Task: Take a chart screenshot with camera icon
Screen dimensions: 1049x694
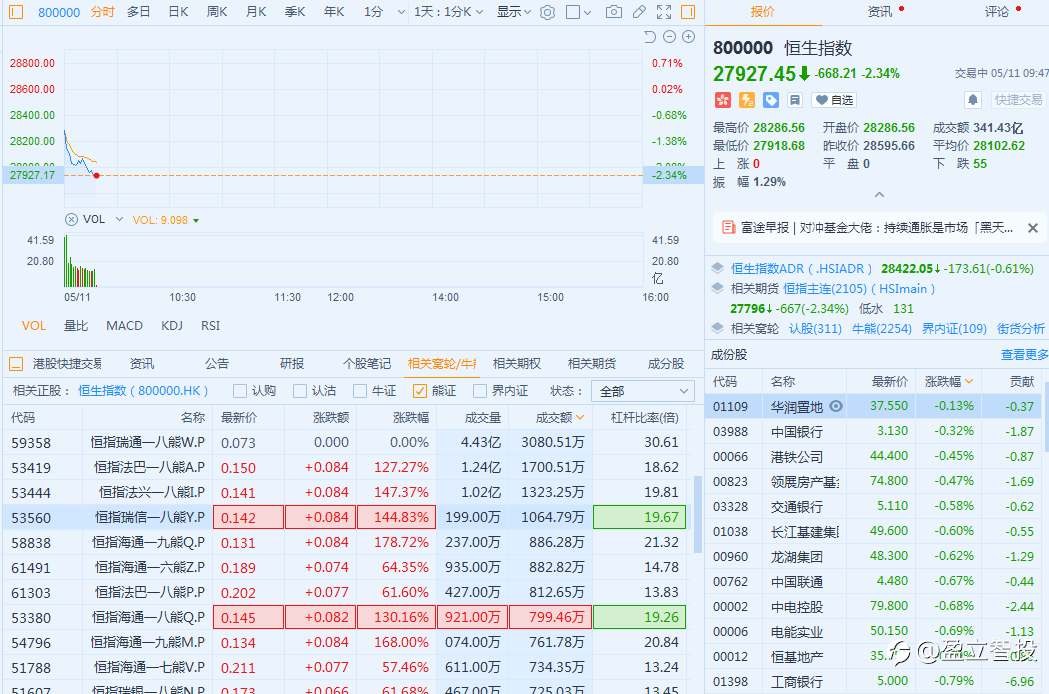Action: coord(613,12)
